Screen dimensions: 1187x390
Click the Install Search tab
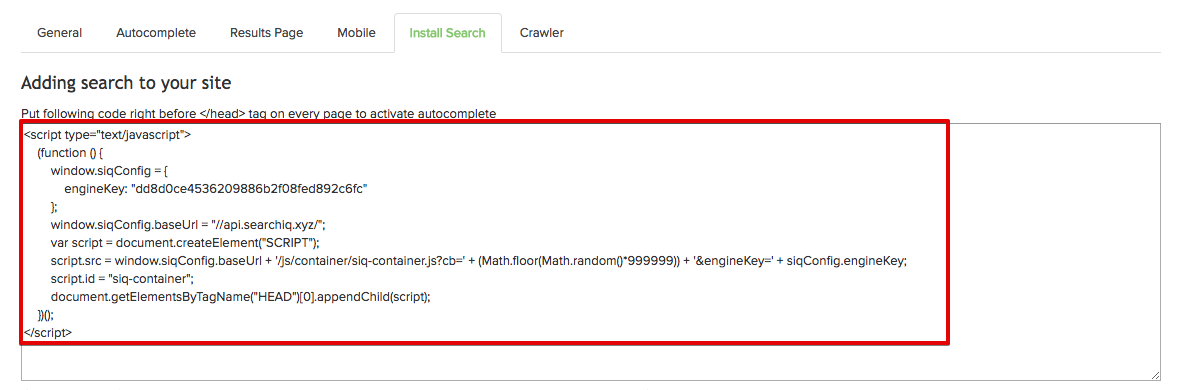(447, 33)
